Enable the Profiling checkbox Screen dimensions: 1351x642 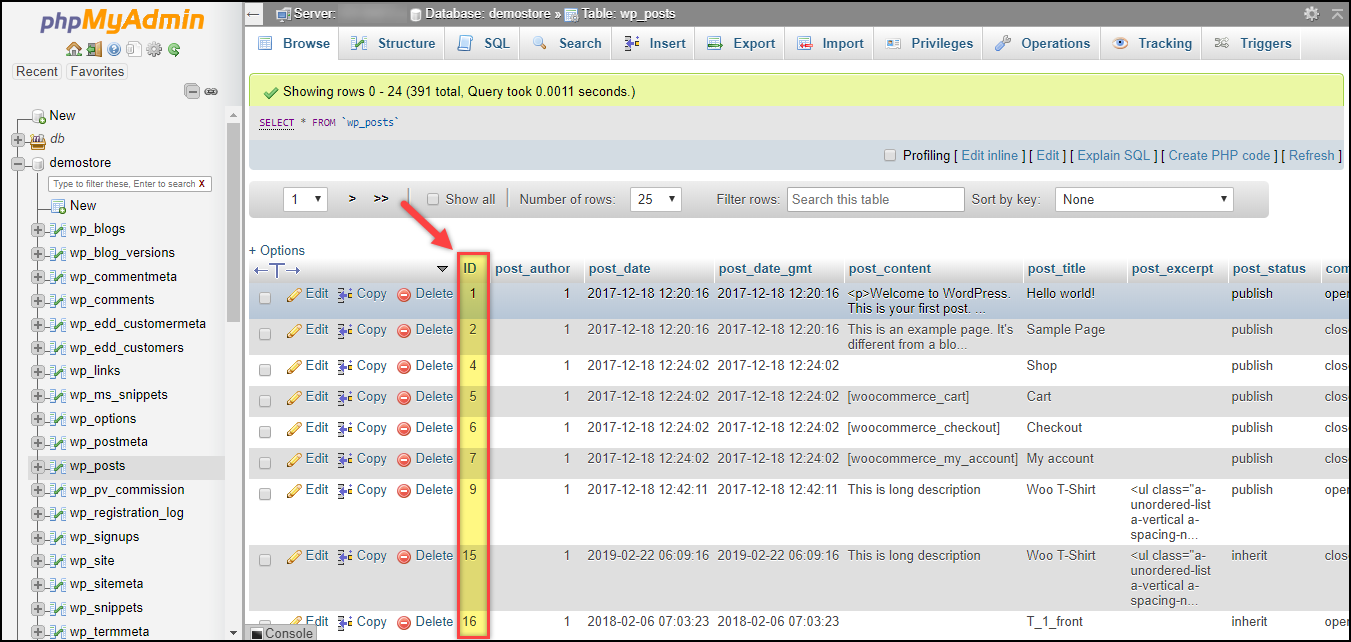click(890, 156)
